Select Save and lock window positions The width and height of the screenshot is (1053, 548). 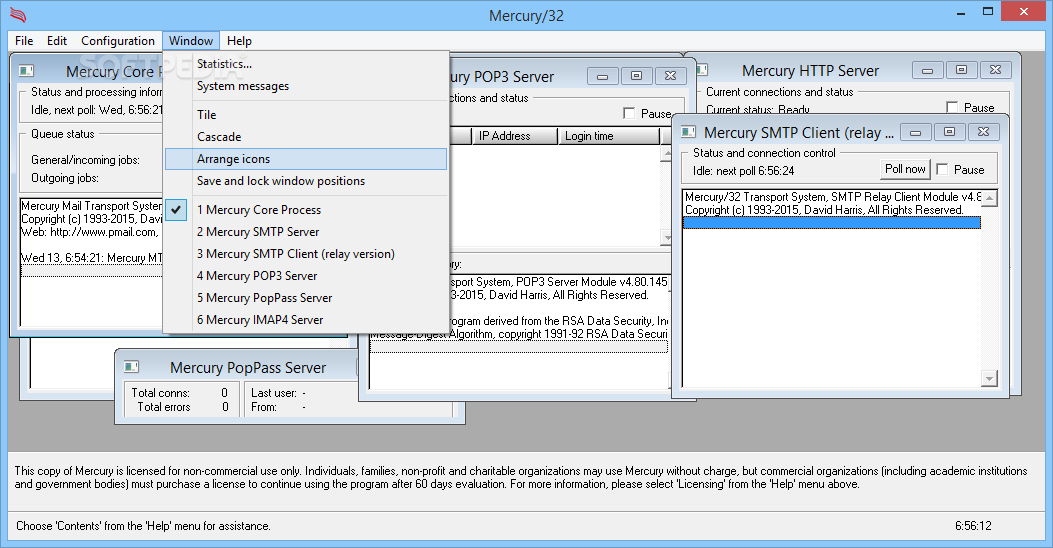(306, 181)
